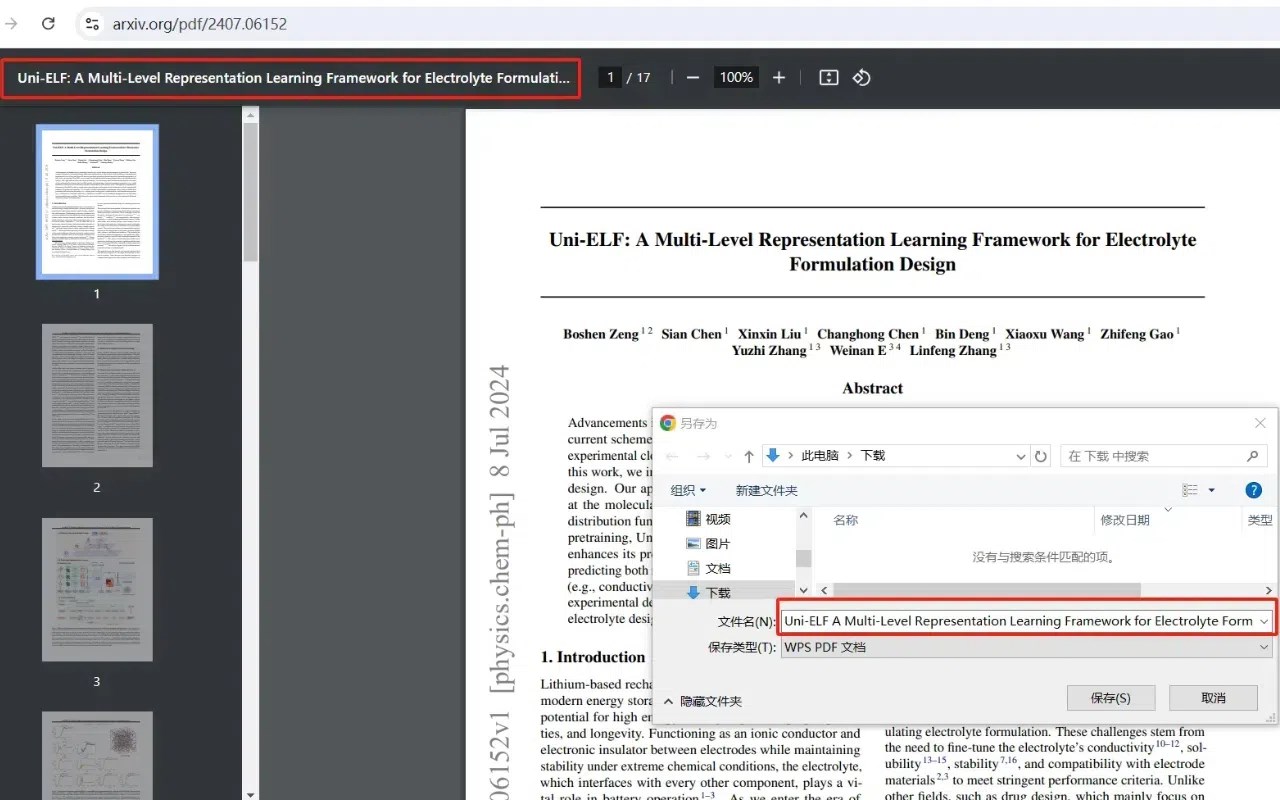Open the 组织 dropdown menu
This screenshot has width=1280, height=800.
(x=688, y=490)
